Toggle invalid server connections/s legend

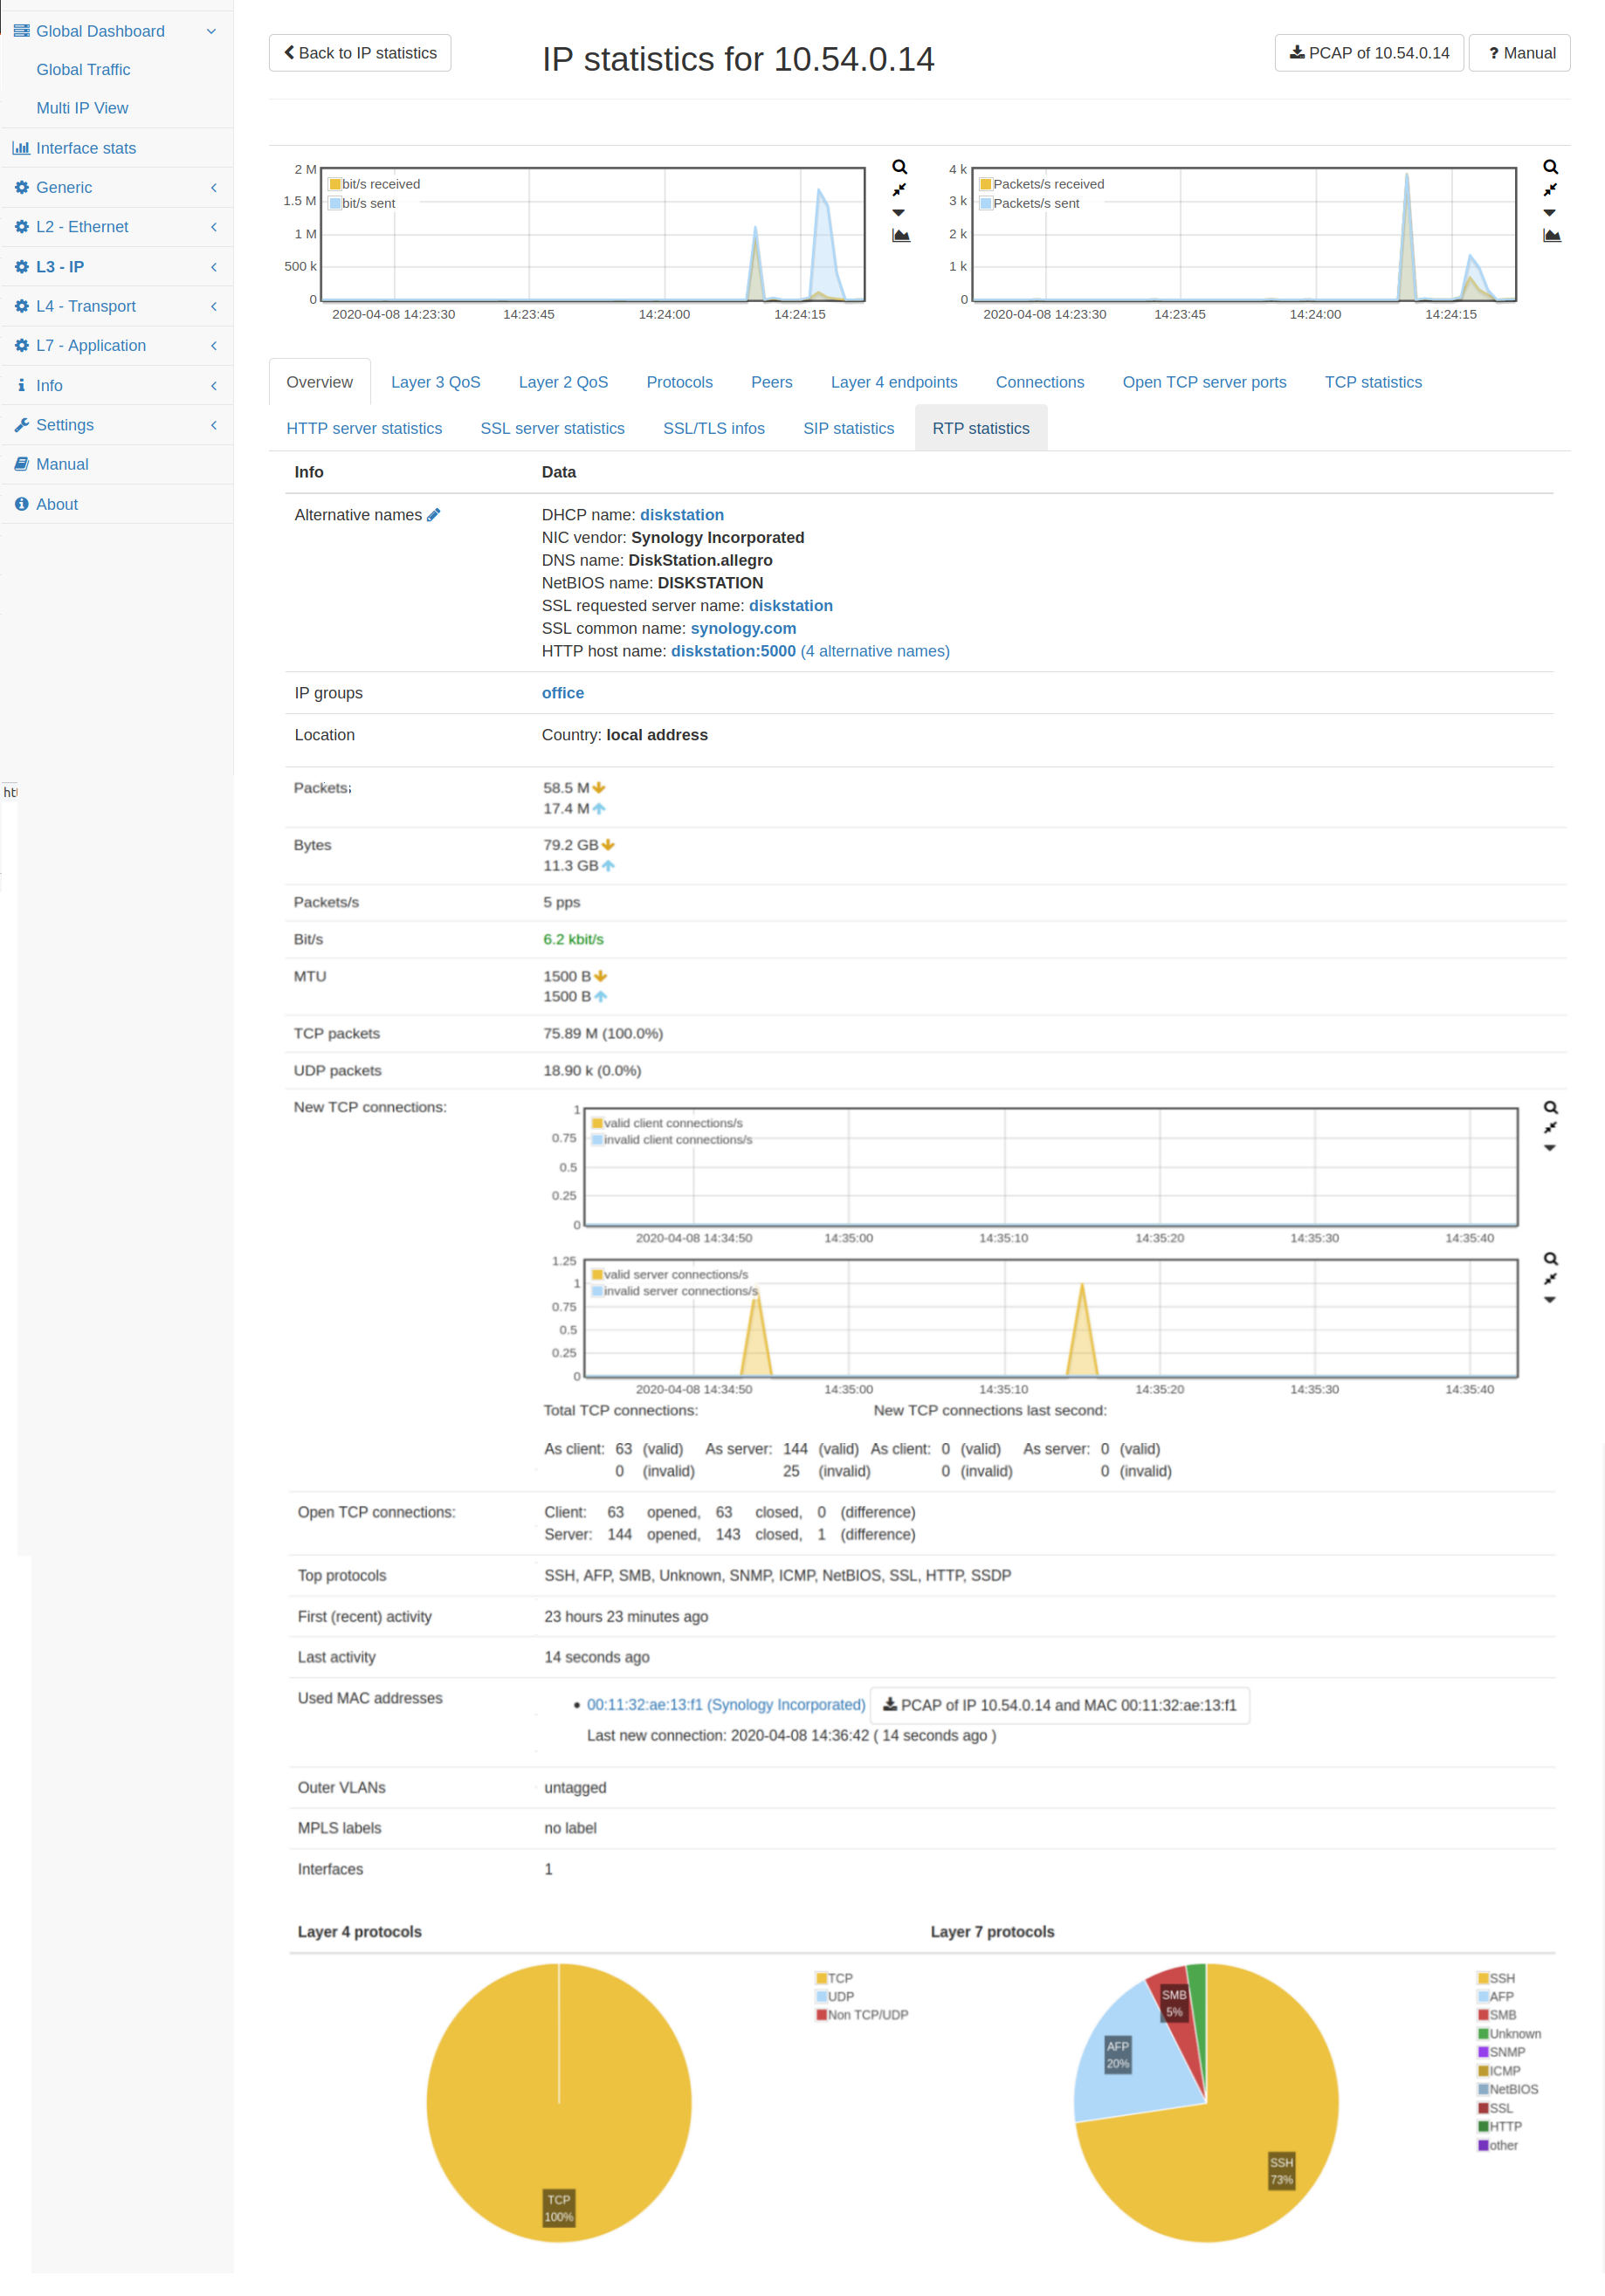click(675, 1292)
